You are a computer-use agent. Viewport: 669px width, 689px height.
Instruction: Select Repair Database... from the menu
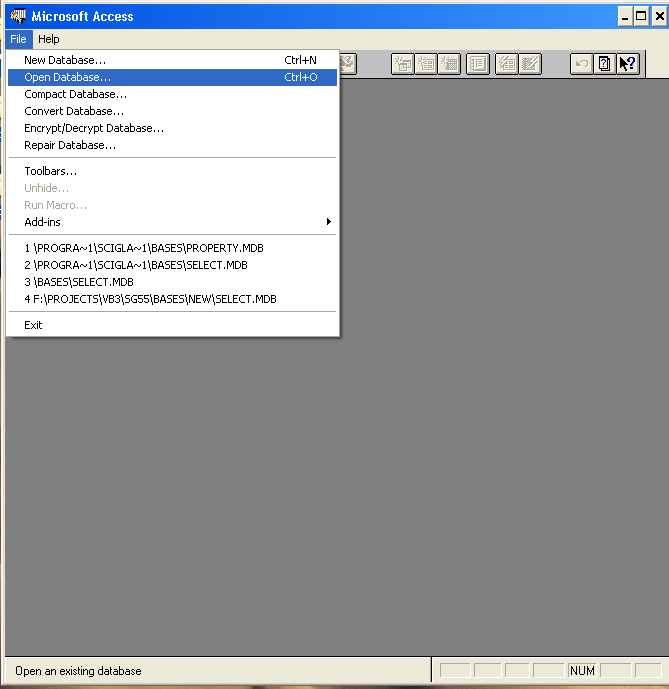pos(172,145)
